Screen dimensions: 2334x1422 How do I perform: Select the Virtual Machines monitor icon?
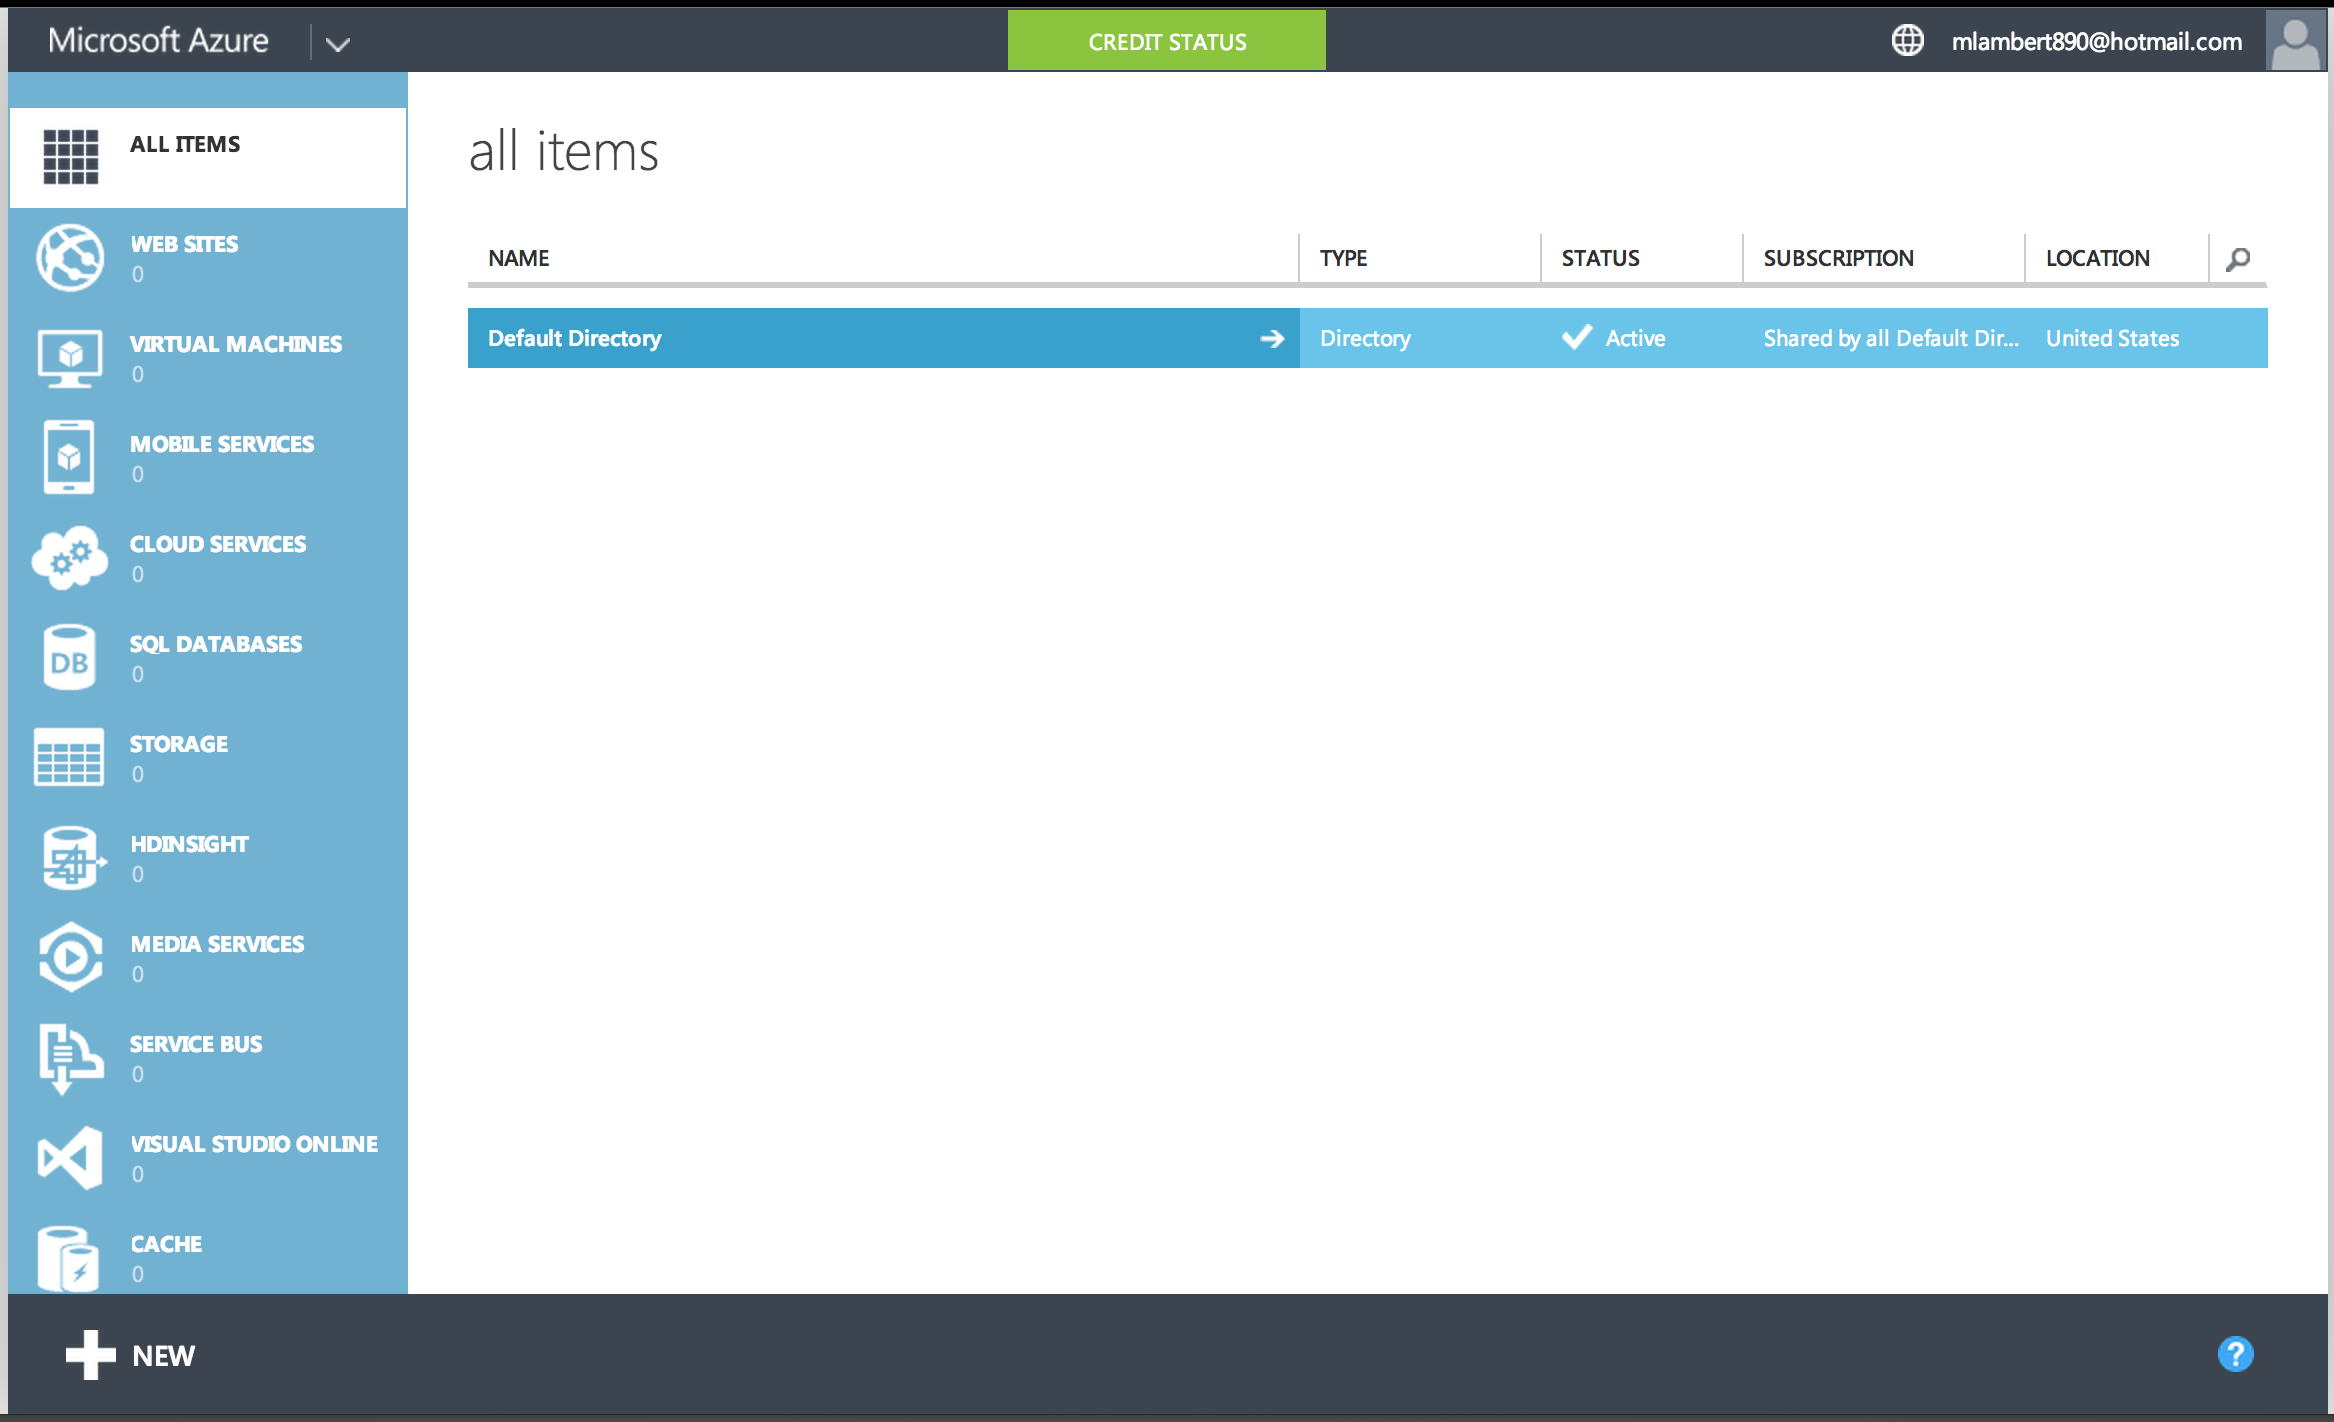pyautogui.click(x=69, y=357)
